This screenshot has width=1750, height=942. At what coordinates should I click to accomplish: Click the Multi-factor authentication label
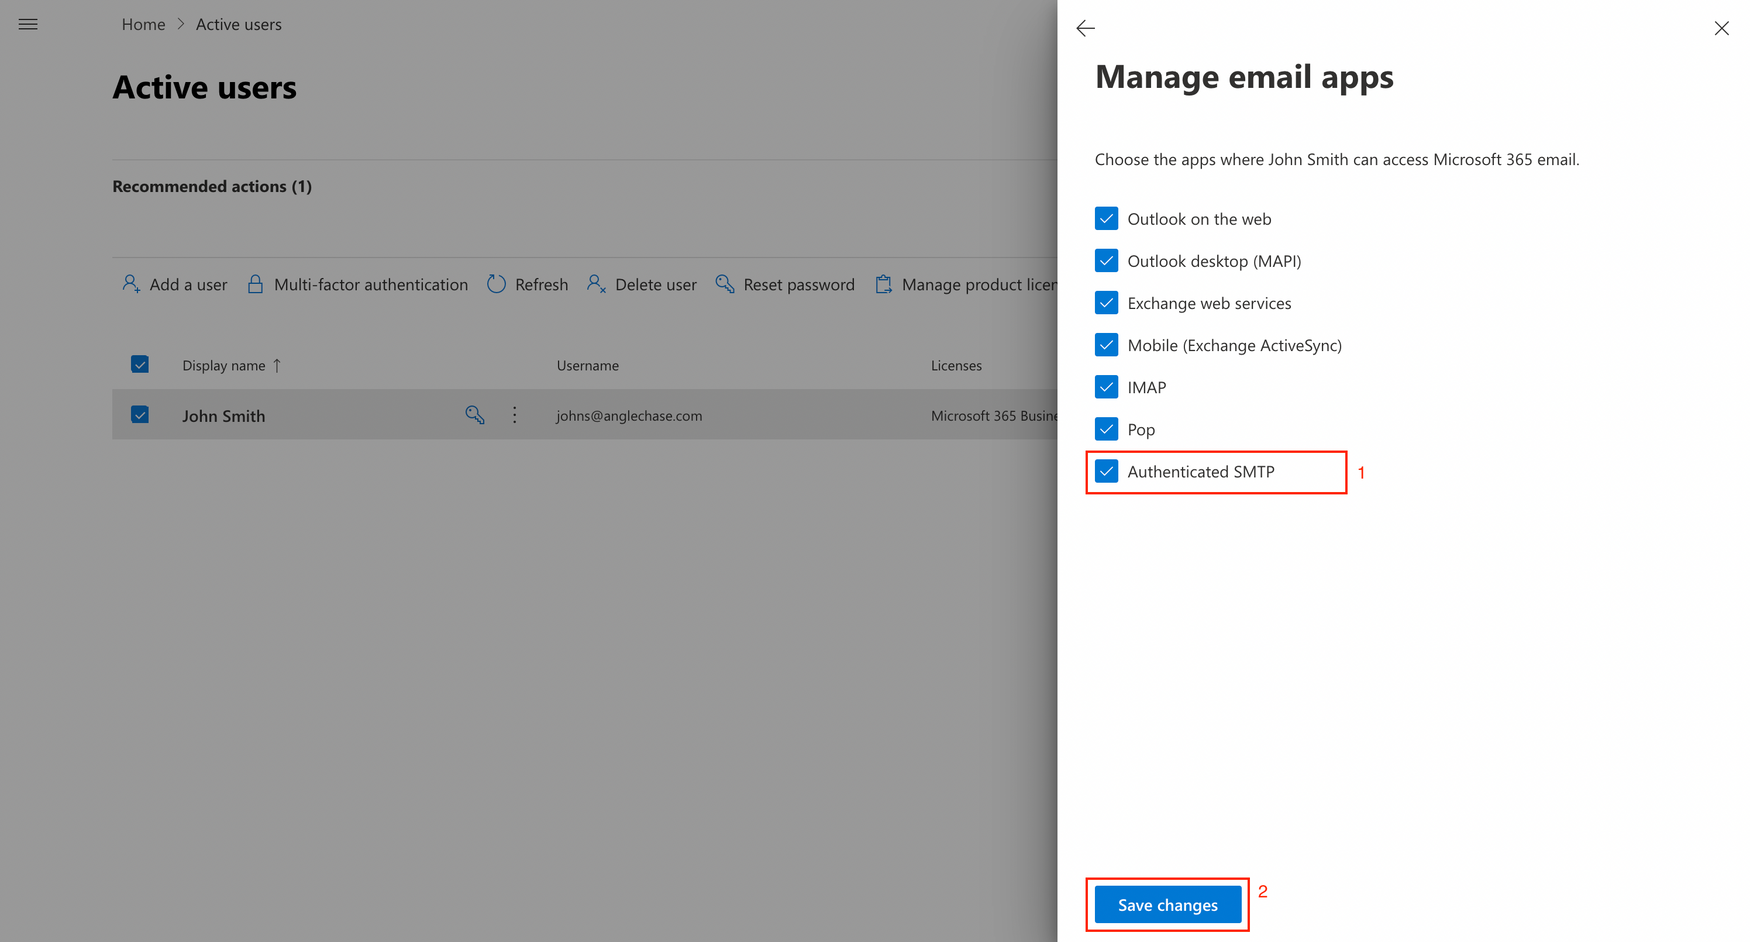point(371,285)
